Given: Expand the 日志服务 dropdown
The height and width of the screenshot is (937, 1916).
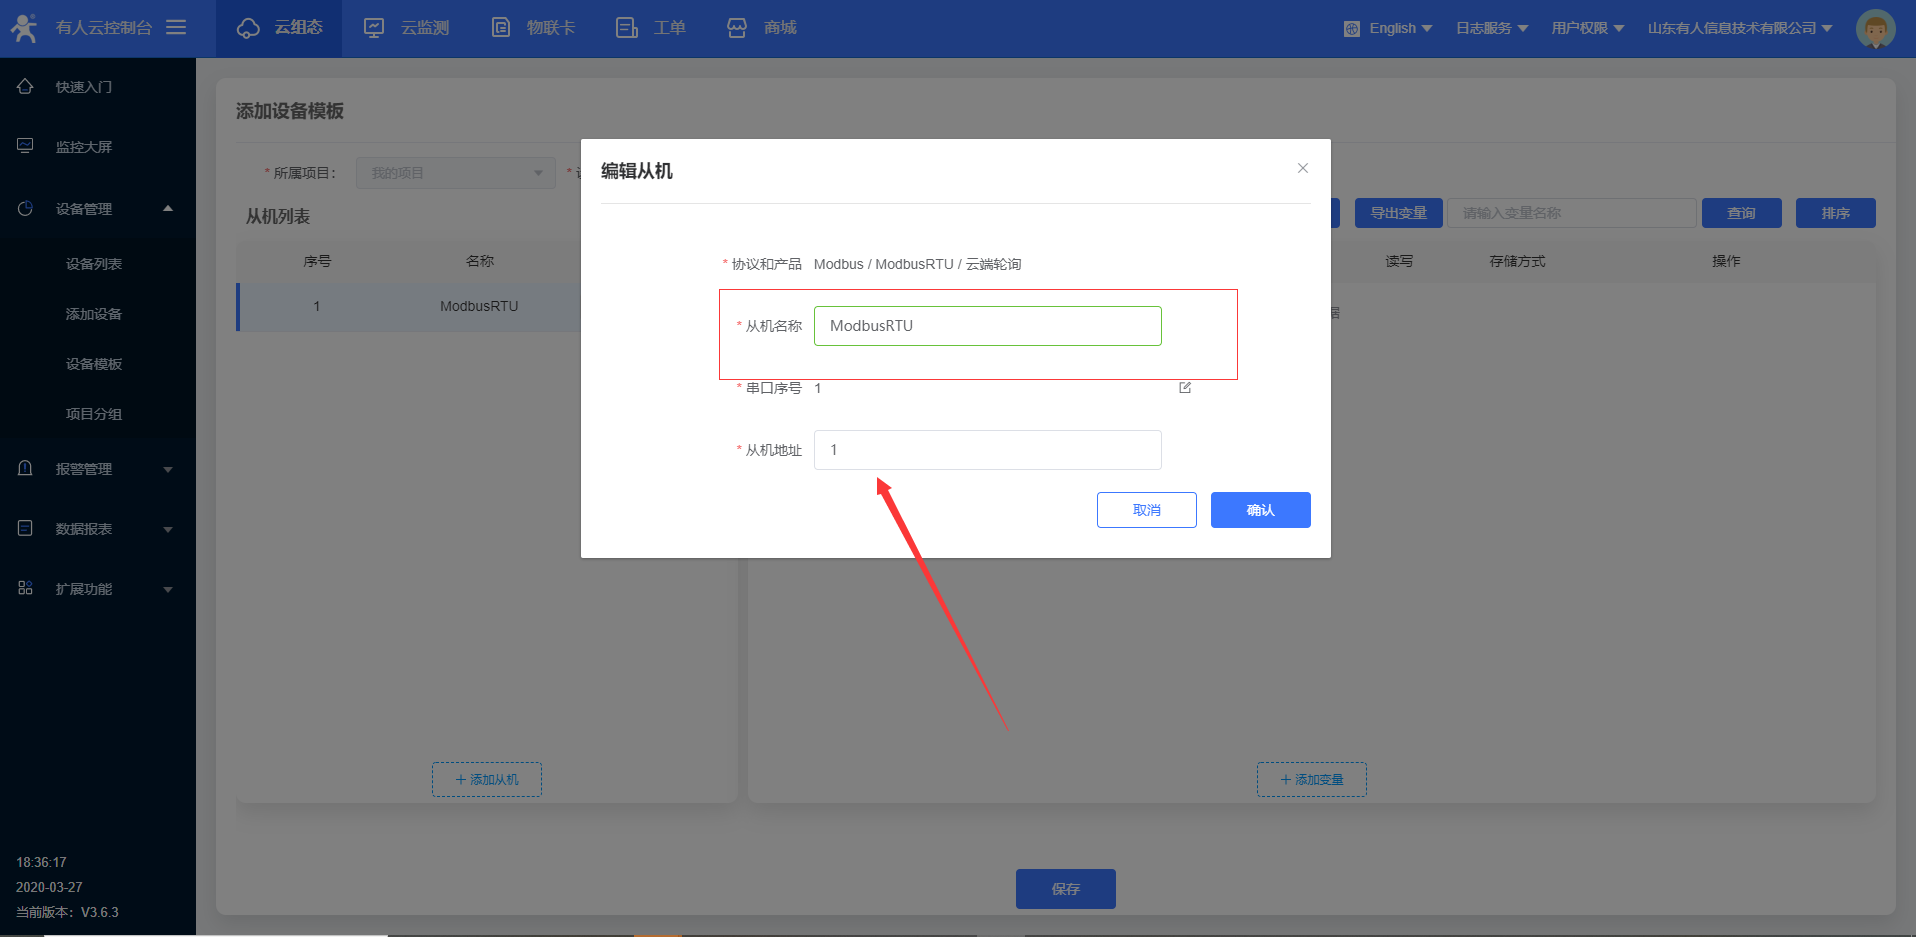Looking at the screenshot, I should coord(1491,28).
